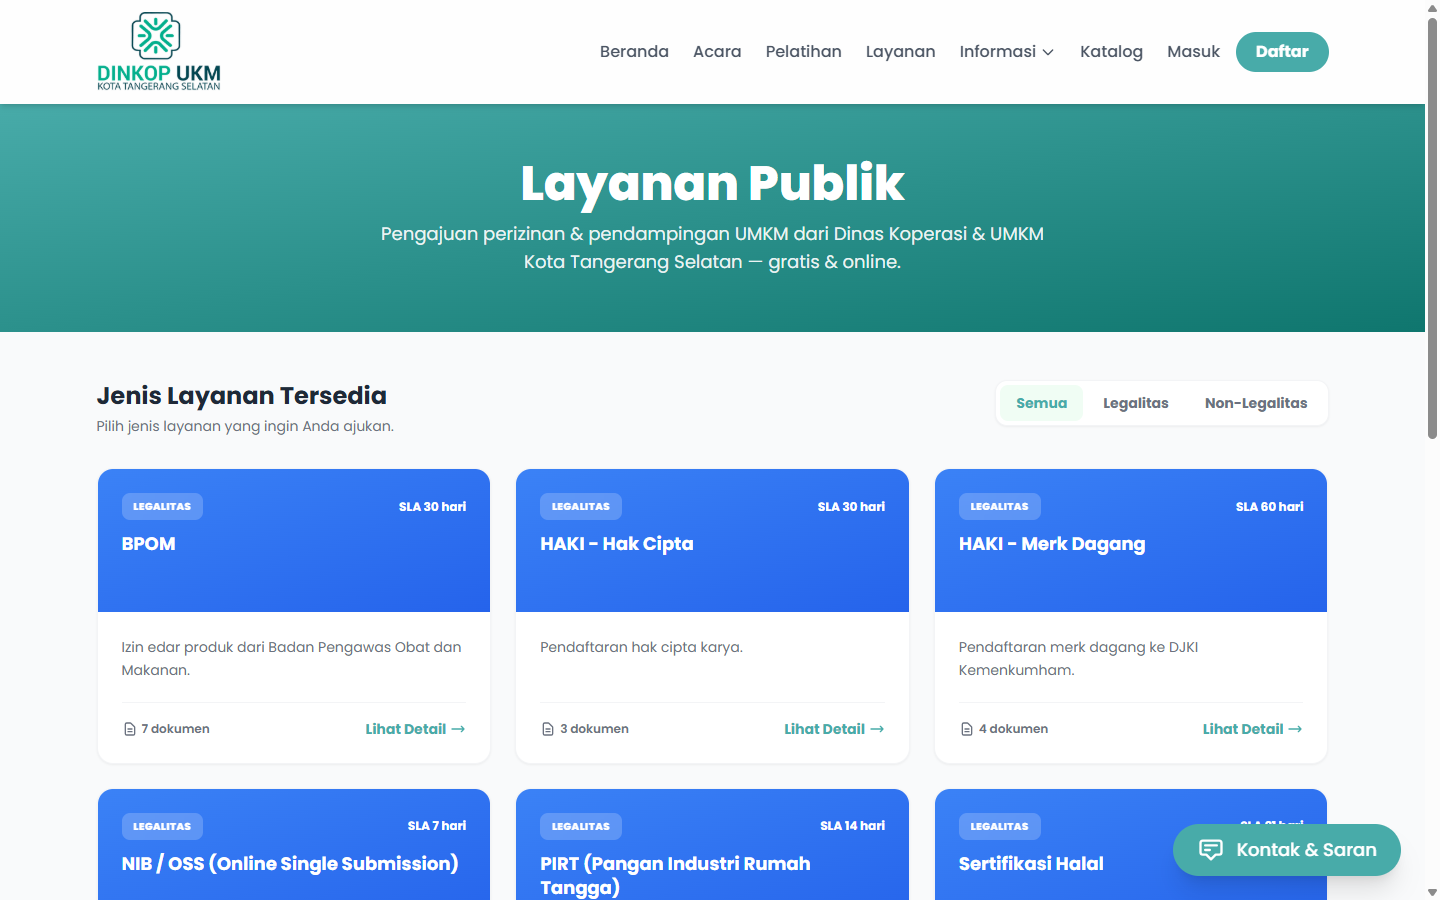Screen dimensions: 1440x900
Task: Click the PIRT card title
Action: [x=675, y=876]
